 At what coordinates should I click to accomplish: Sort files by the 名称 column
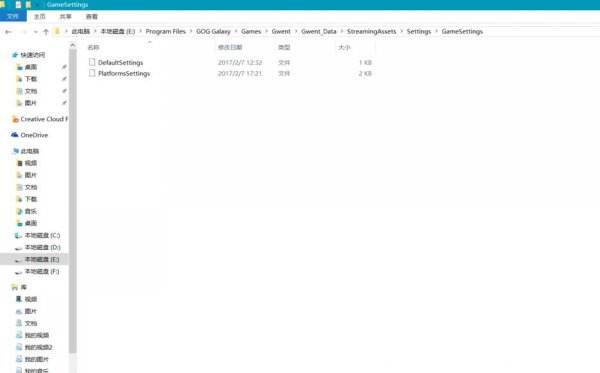[x=93, y=47]
